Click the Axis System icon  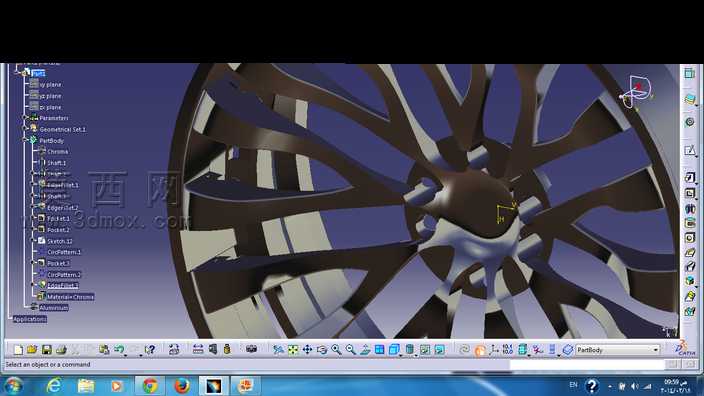click(x=494, y=350)
